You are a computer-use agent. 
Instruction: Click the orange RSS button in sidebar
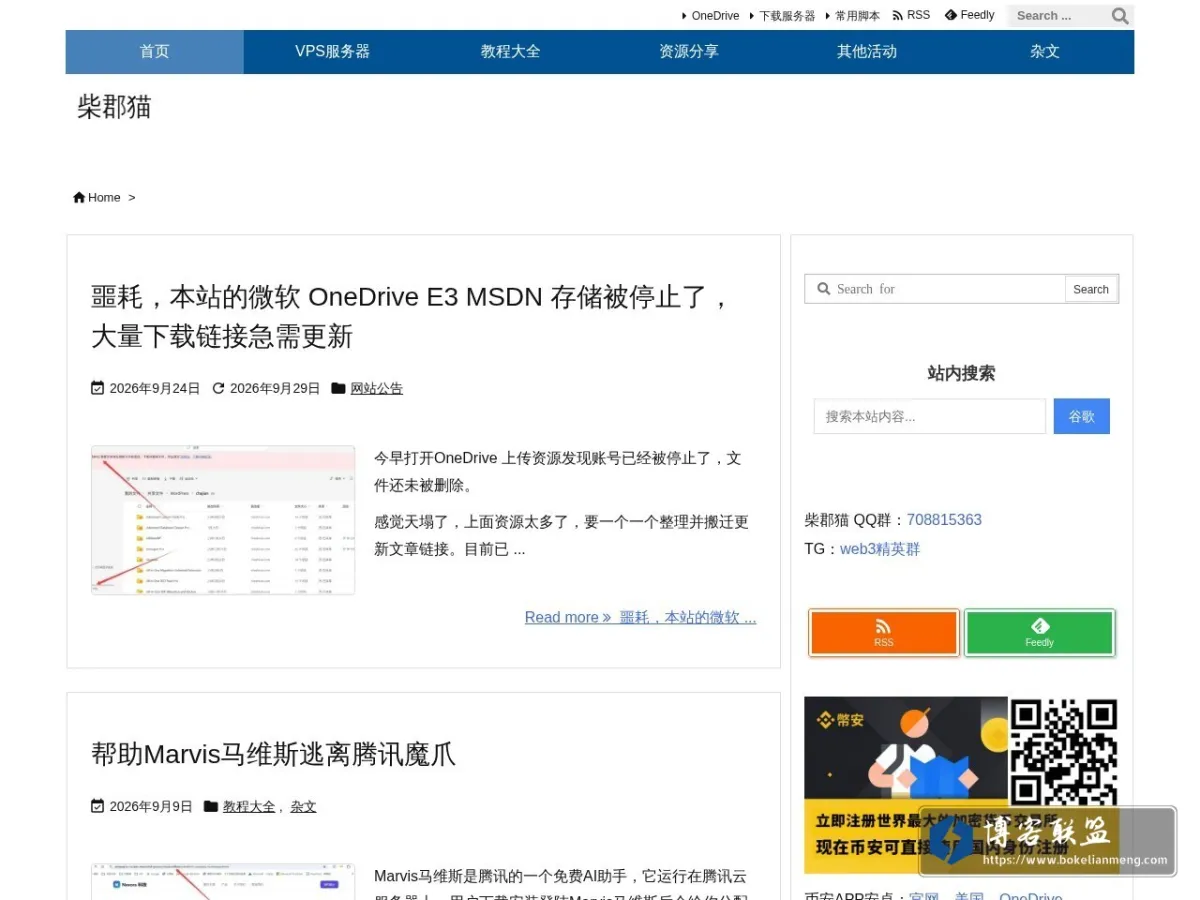(x=883, y=633)
